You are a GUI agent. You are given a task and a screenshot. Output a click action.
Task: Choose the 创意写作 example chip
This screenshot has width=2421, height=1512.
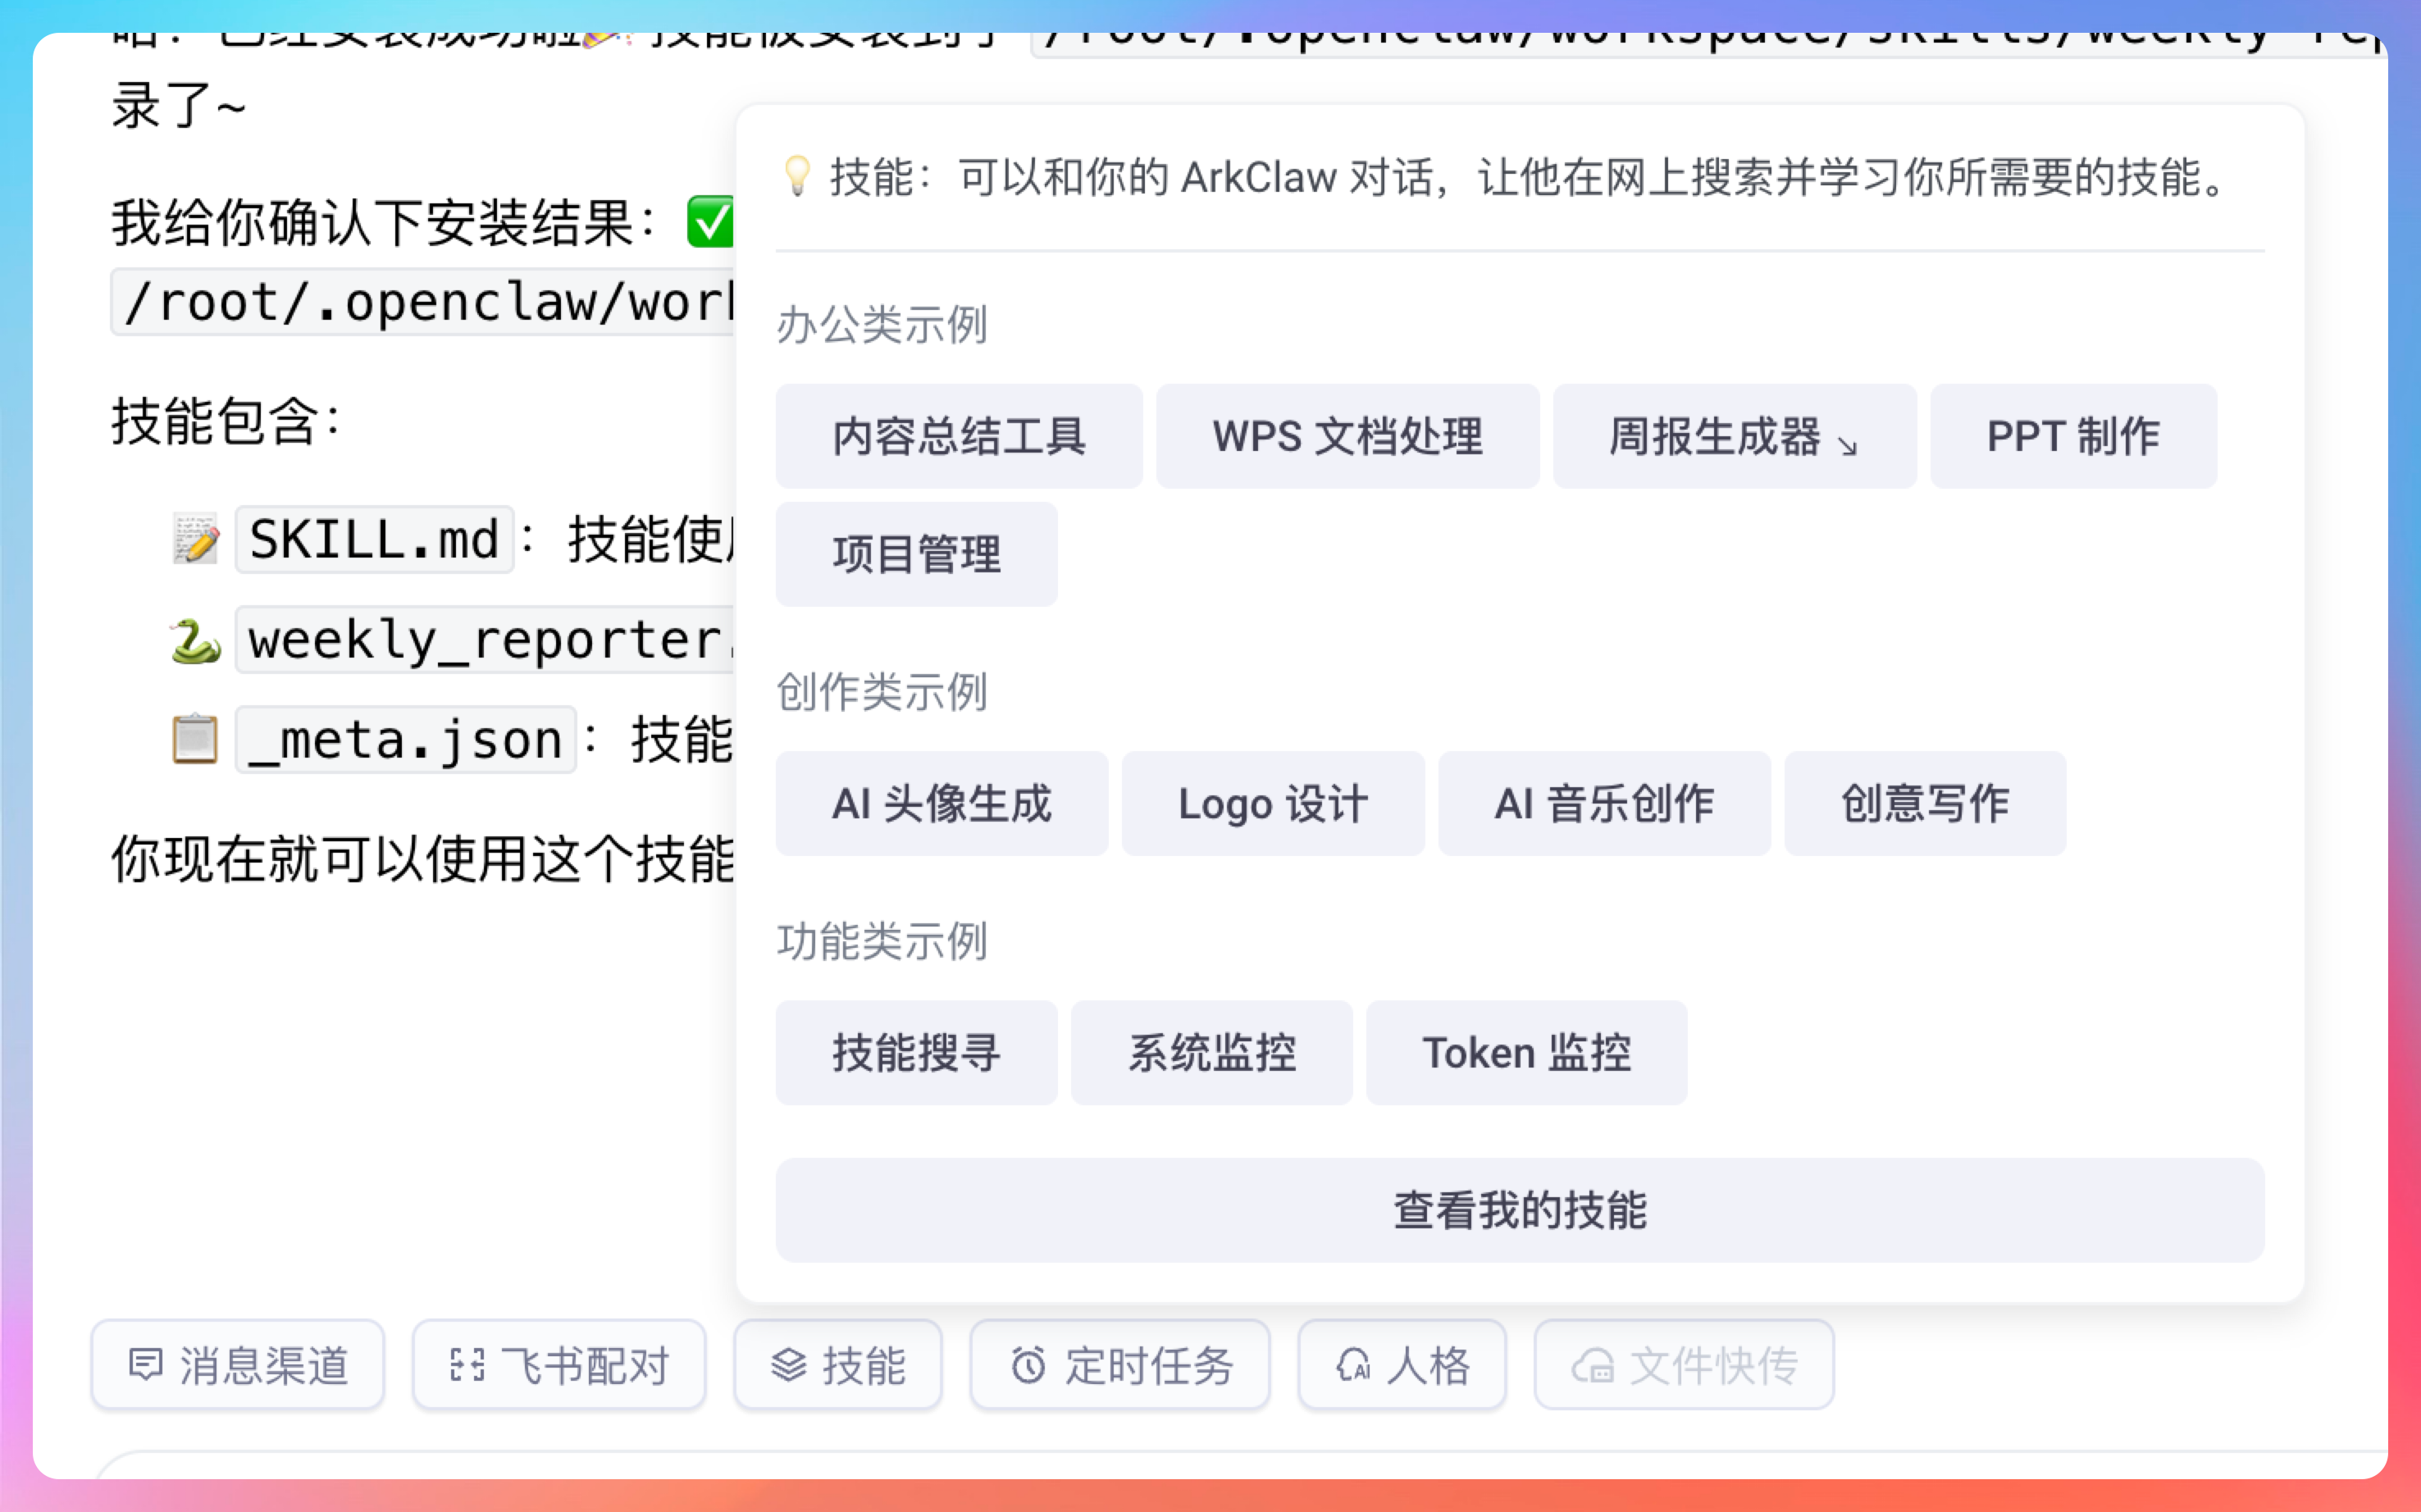tap(1925, 804)
